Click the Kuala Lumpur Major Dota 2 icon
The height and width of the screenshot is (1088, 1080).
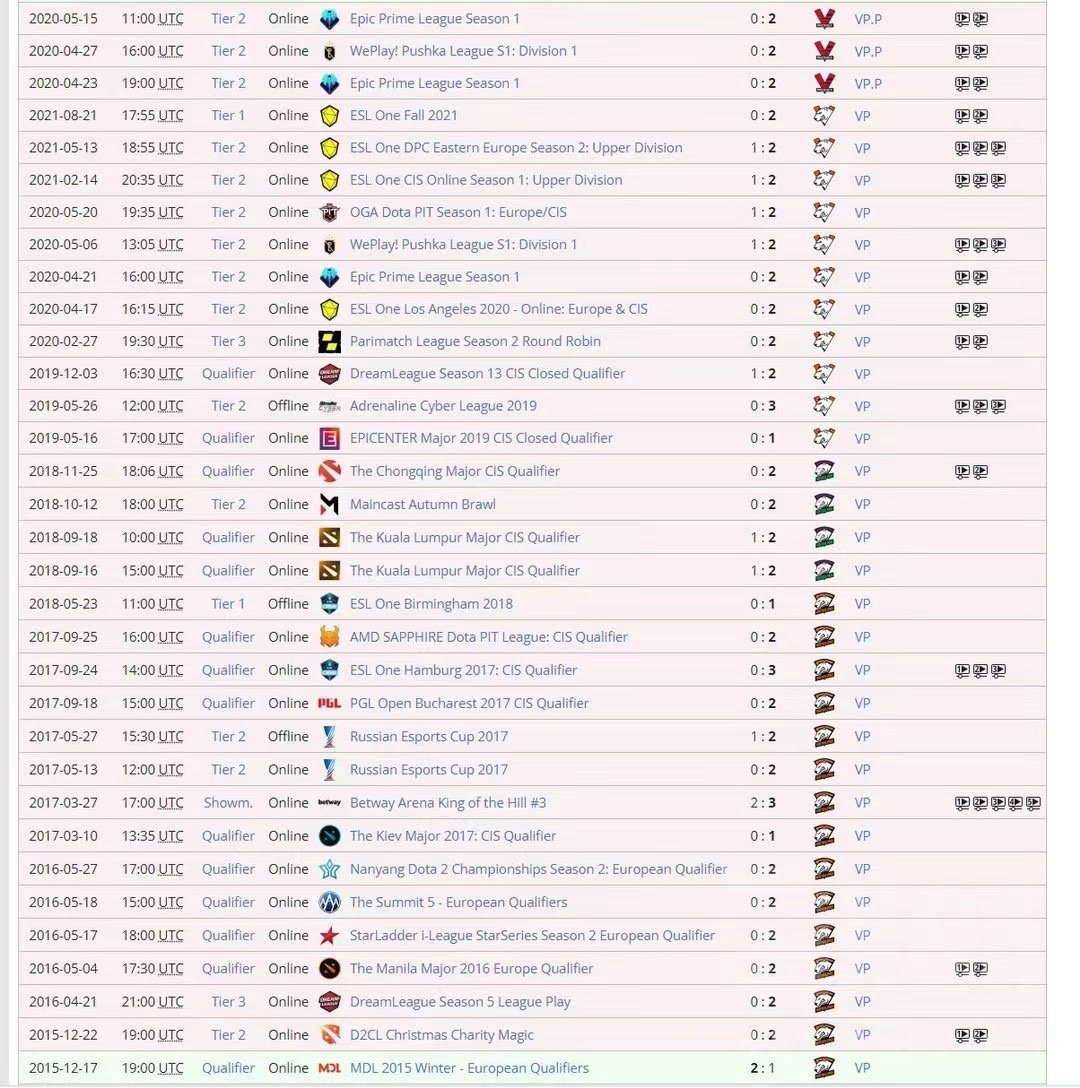click(x=331, y=537)
